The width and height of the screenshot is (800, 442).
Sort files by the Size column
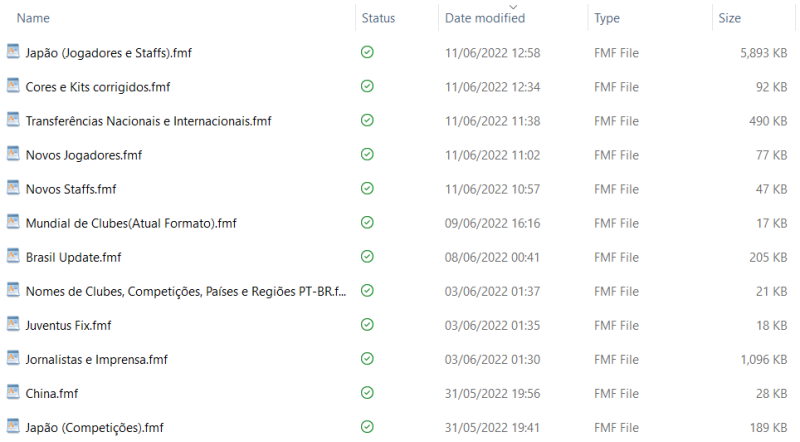coord(729,18)
